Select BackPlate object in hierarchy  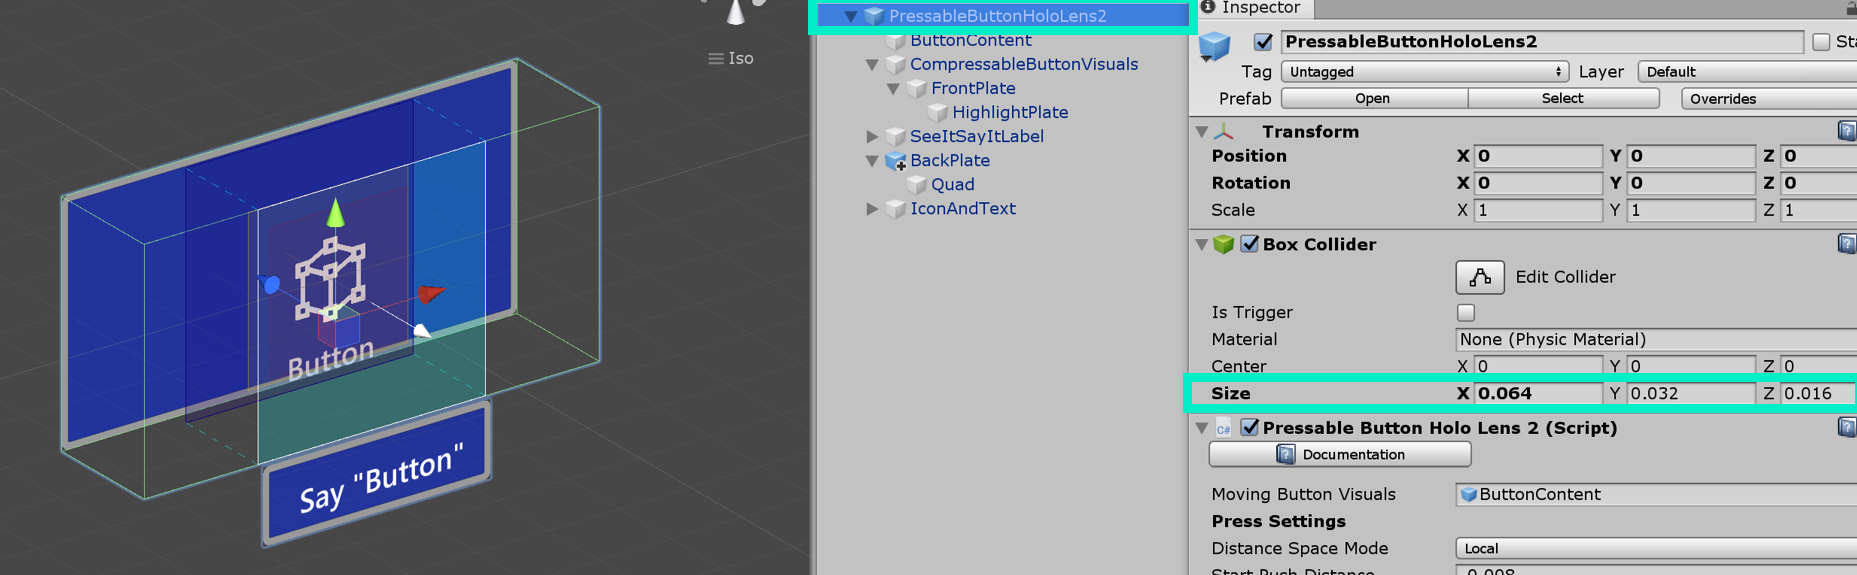coord(950,160)
